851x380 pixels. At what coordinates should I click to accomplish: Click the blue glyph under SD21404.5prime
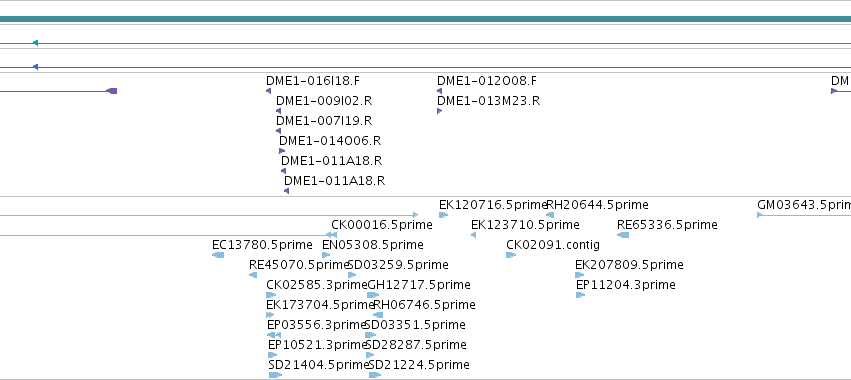click(275, 375)
